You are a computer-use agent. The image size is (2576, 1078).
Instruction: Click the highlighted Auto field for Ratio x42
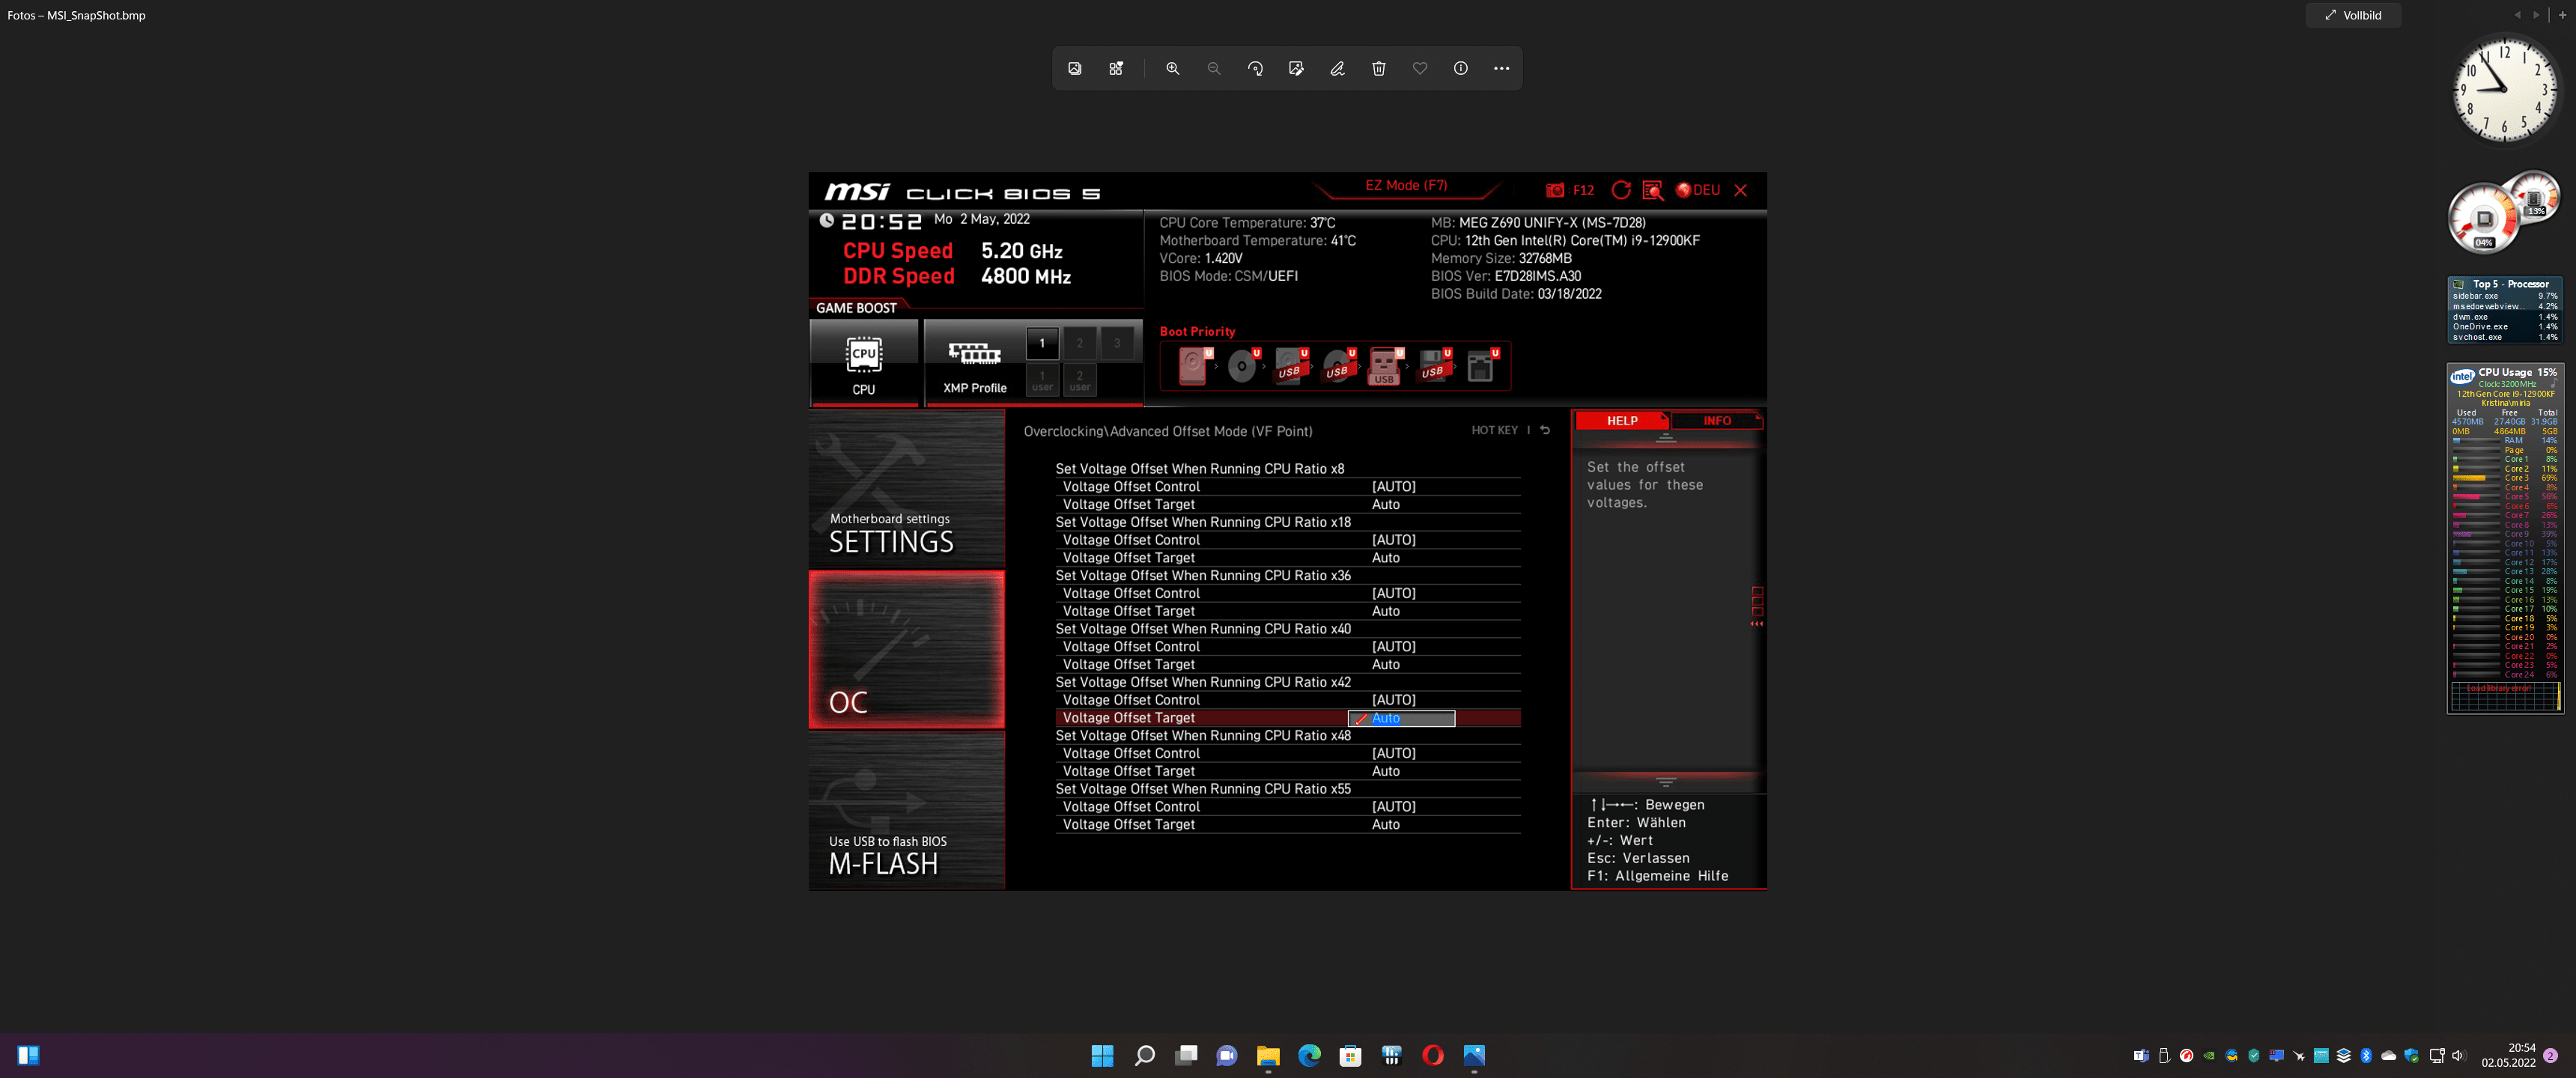click(x=1401, y=718)
